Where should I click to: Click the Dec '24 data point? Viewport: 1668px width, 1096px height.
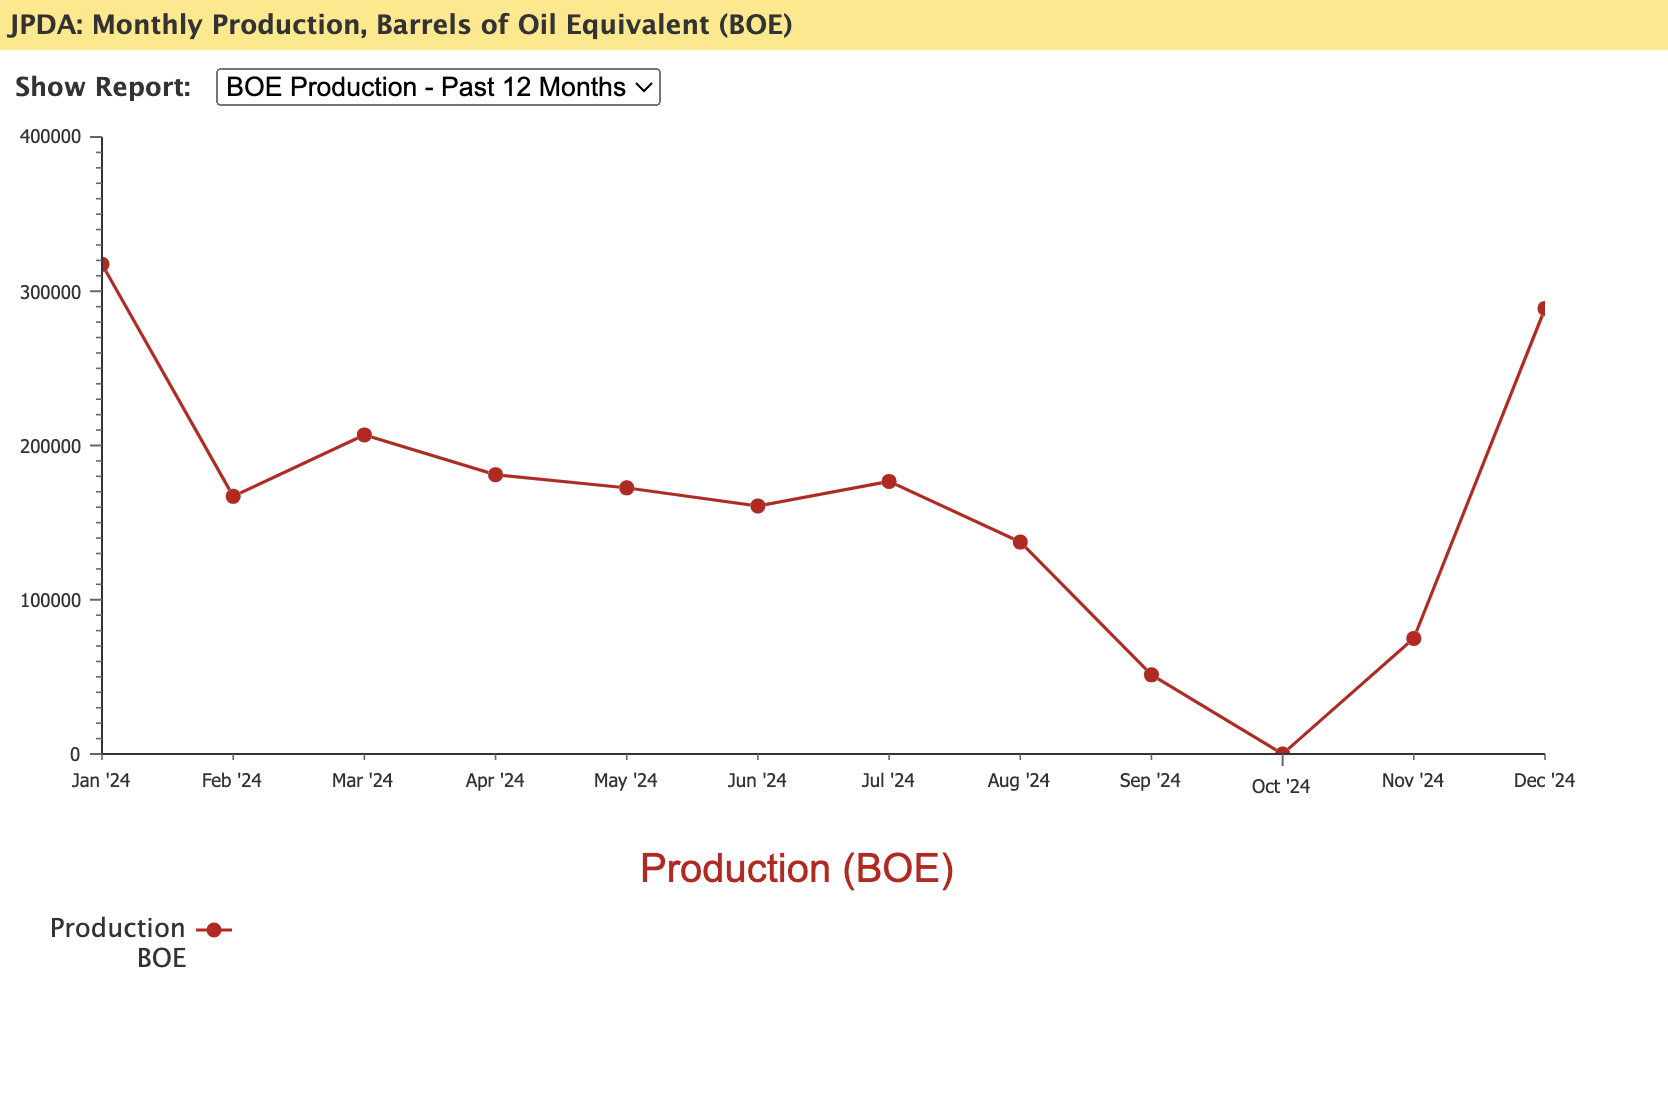[x=1543, y=309]
